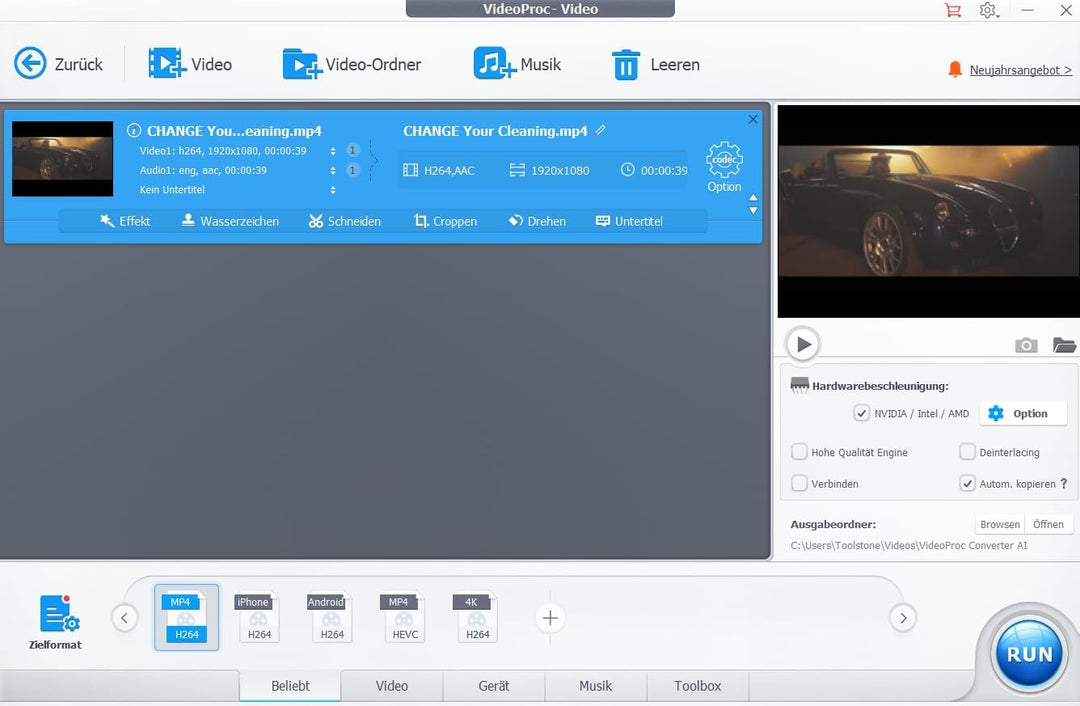Click the Leeren trash icon

tap(626, 65)
